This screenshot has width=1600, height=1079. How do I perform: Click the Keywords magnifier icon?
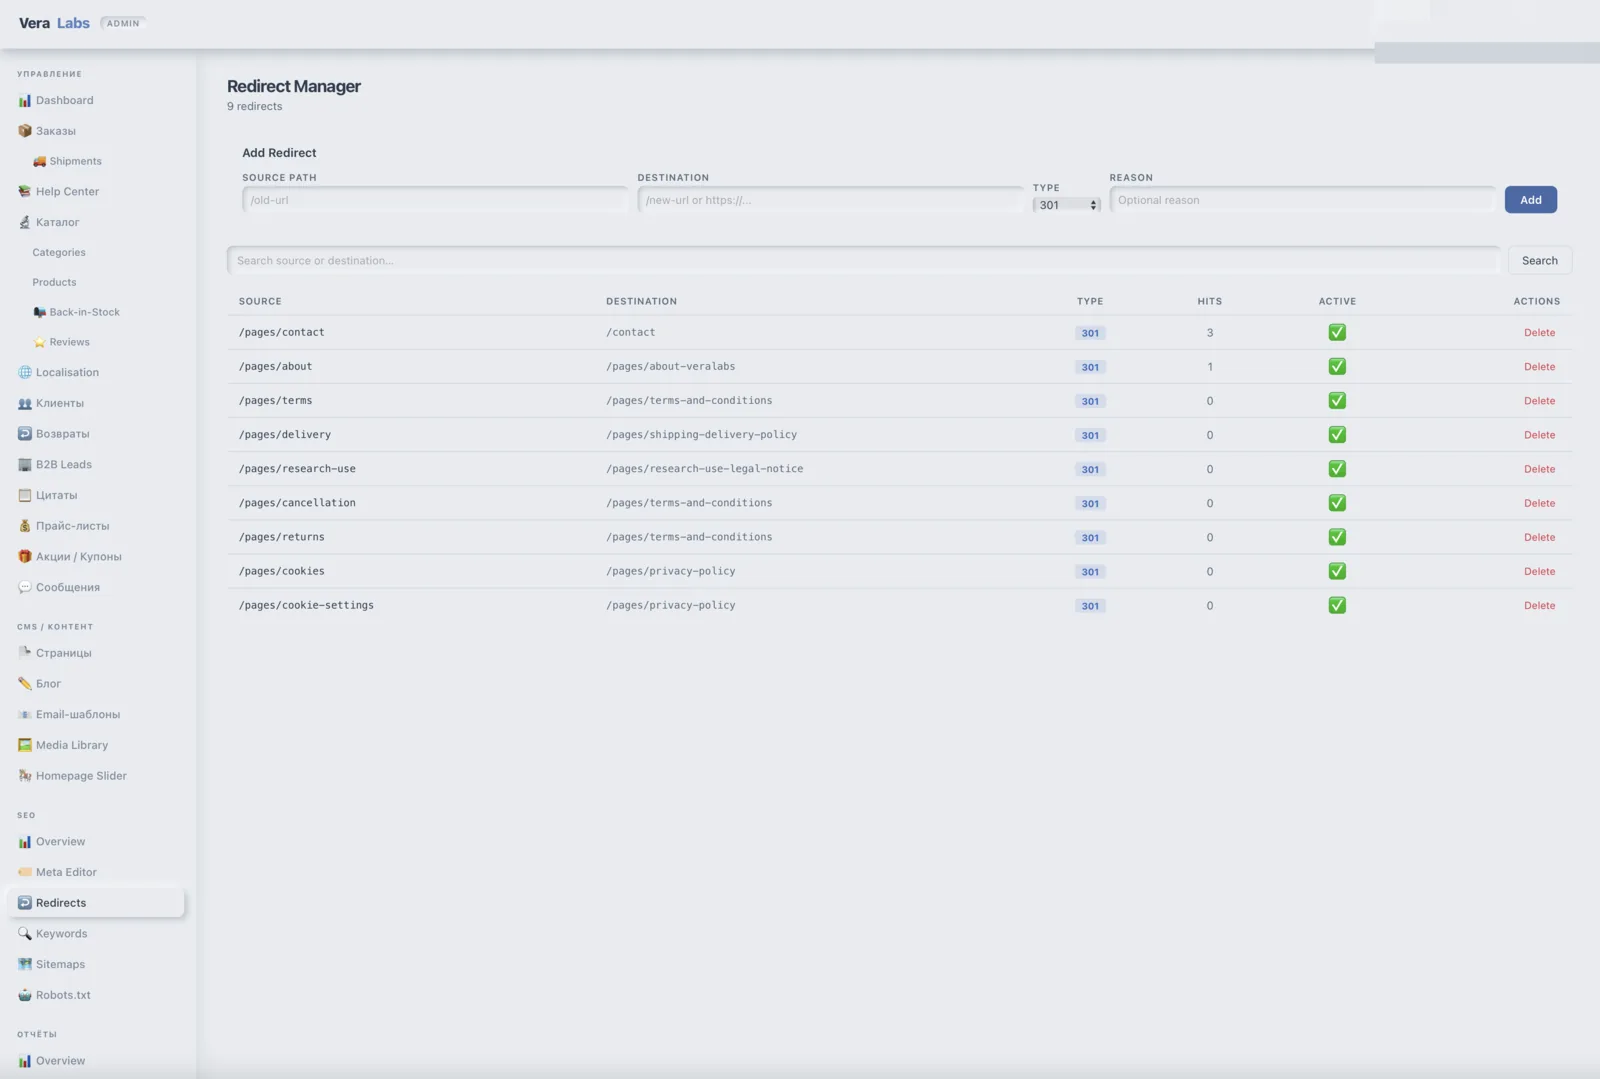click(25, 933)
